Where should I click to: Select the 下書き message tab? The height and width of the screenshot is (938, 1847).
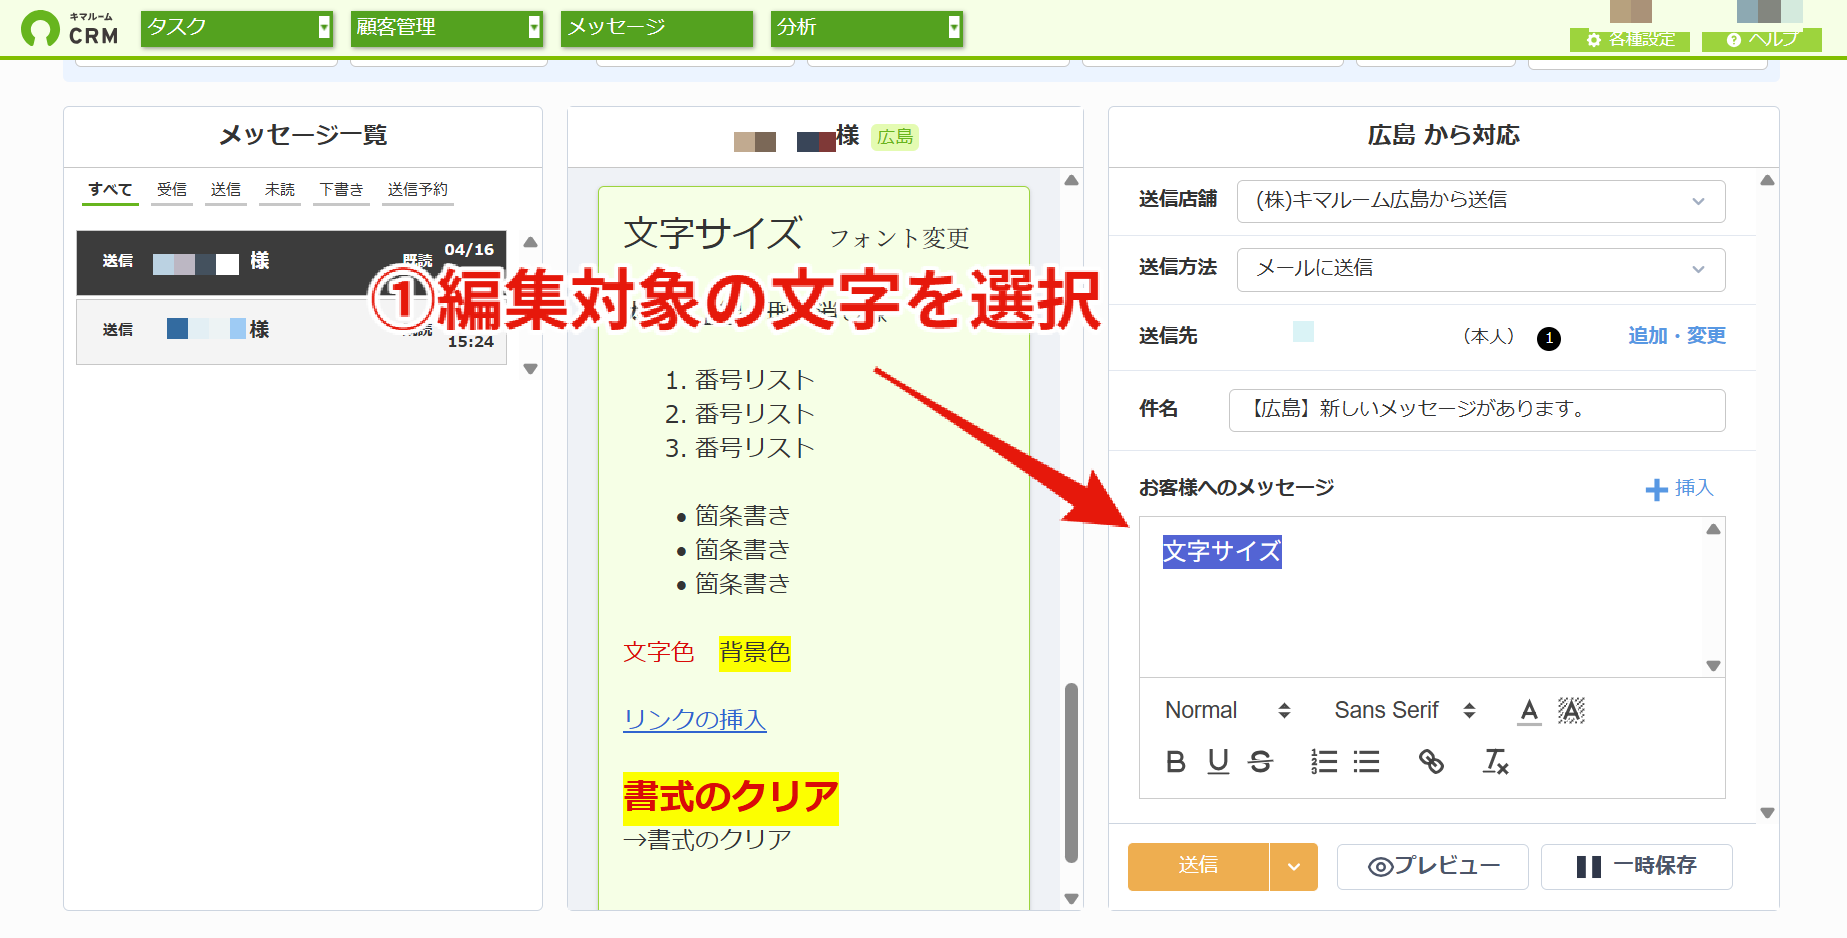pyautogui.click(x=341, y=190)
